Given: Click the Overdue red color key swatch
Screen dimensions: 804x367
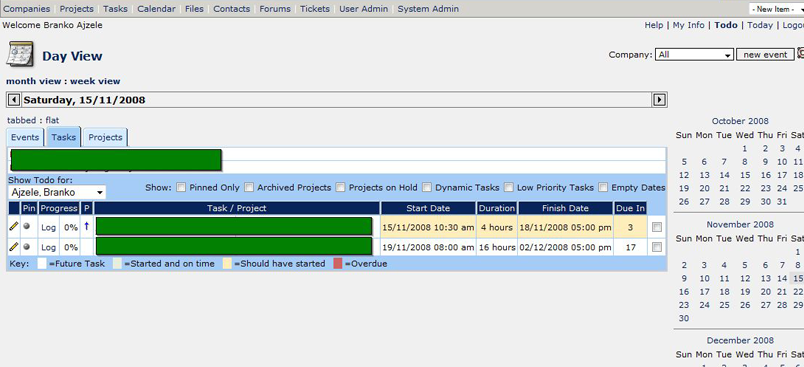Looking at the screenshot, I should pos(338,264).
